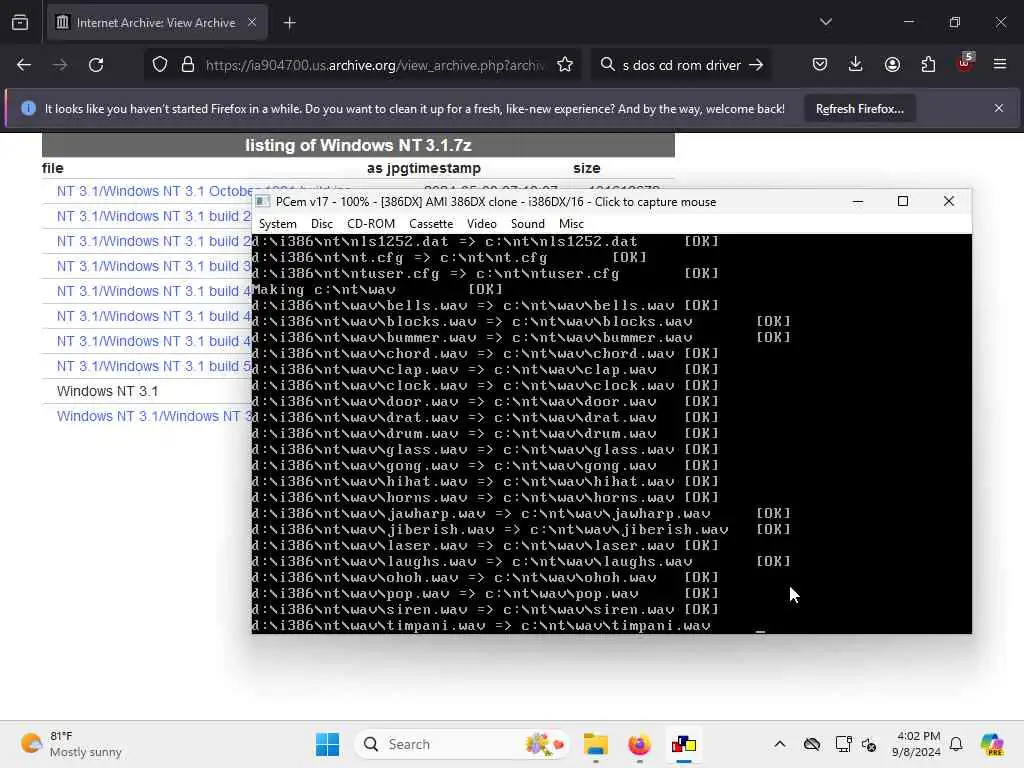
Task: Open PCem Cassette menu
Action: pyautogui.click(x=431, y=224)
